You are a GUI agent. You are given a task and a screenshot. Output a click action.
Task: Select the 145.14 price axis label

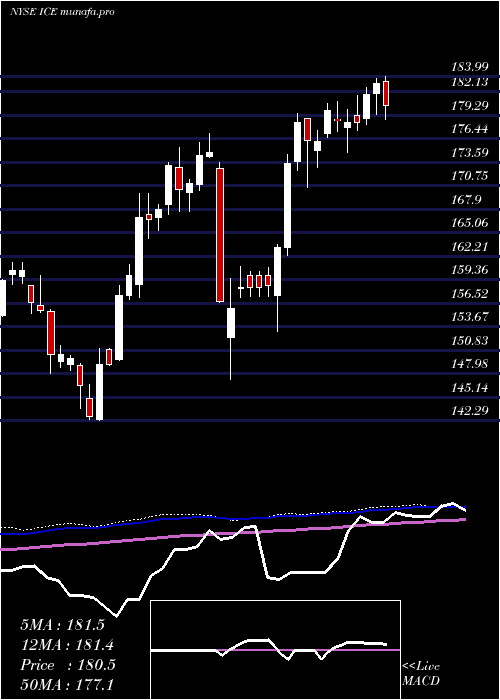pyautogui.click(x=470, y=387)
